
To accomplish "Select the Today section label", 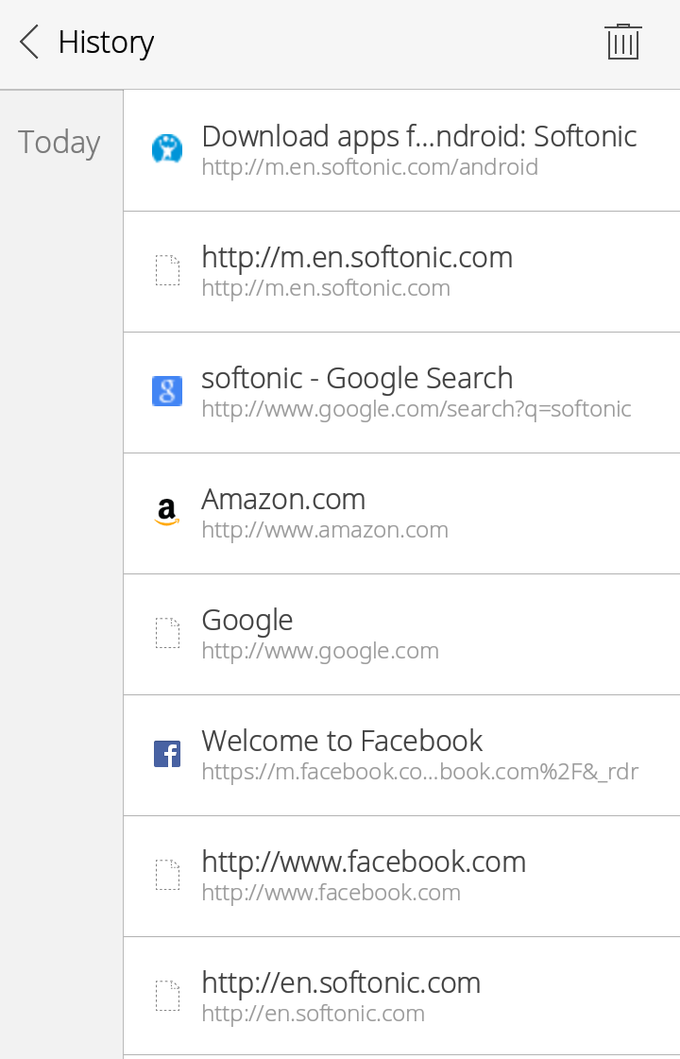I will tap(59, 143).
